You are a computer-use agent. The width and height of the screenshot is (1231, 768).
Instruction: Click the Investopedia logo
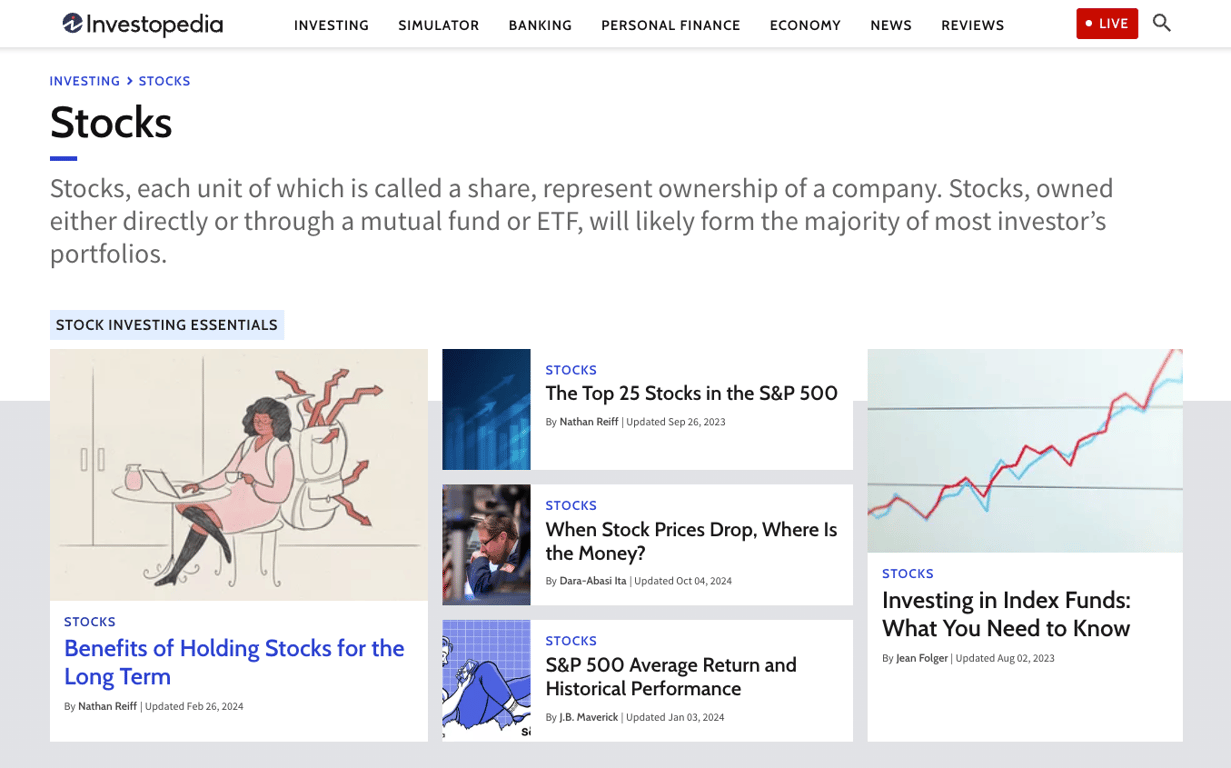pyautogui.click(x=142, y=24)
